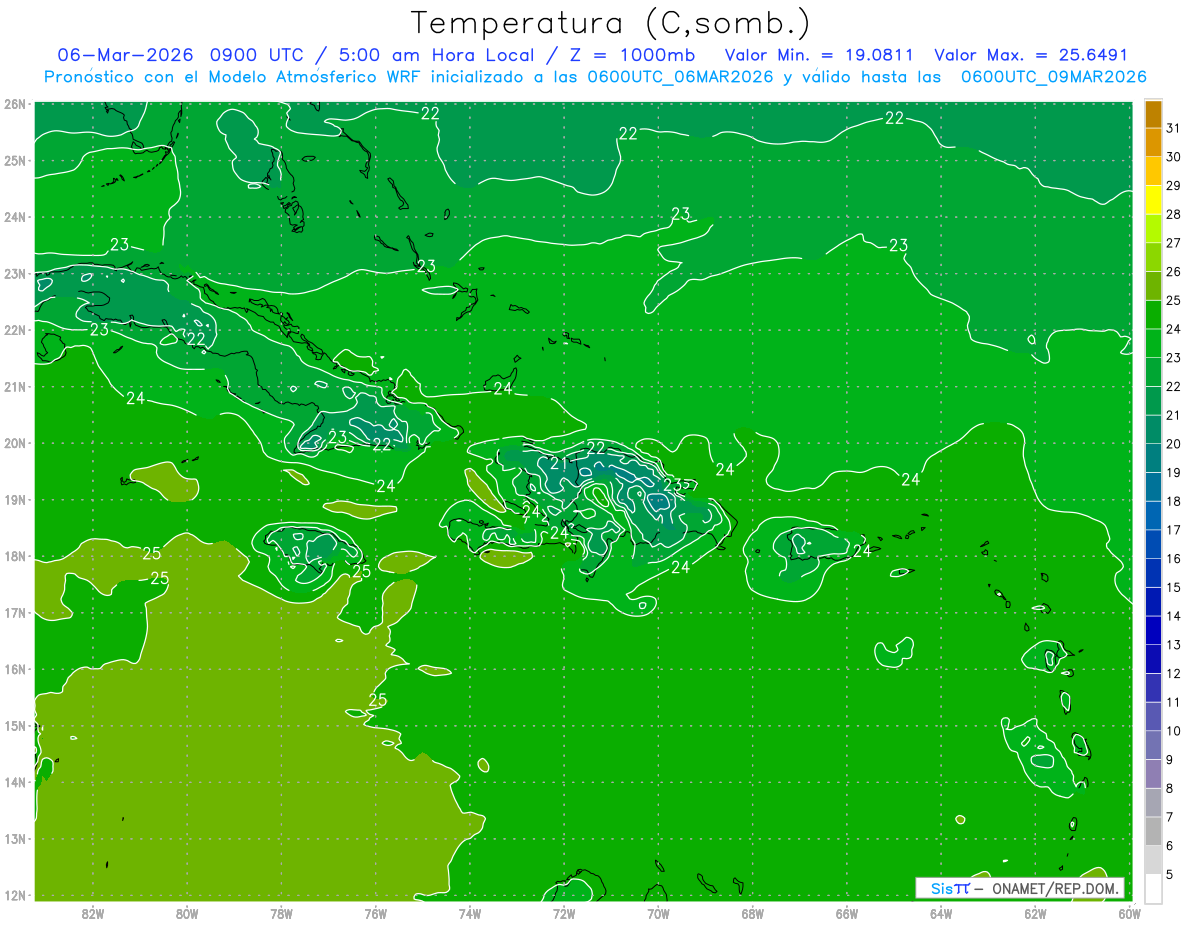Click the legend swatch between 12 and 13
The width and height of the screenshot is (1200, 927).
click(x=1153, y=659)
